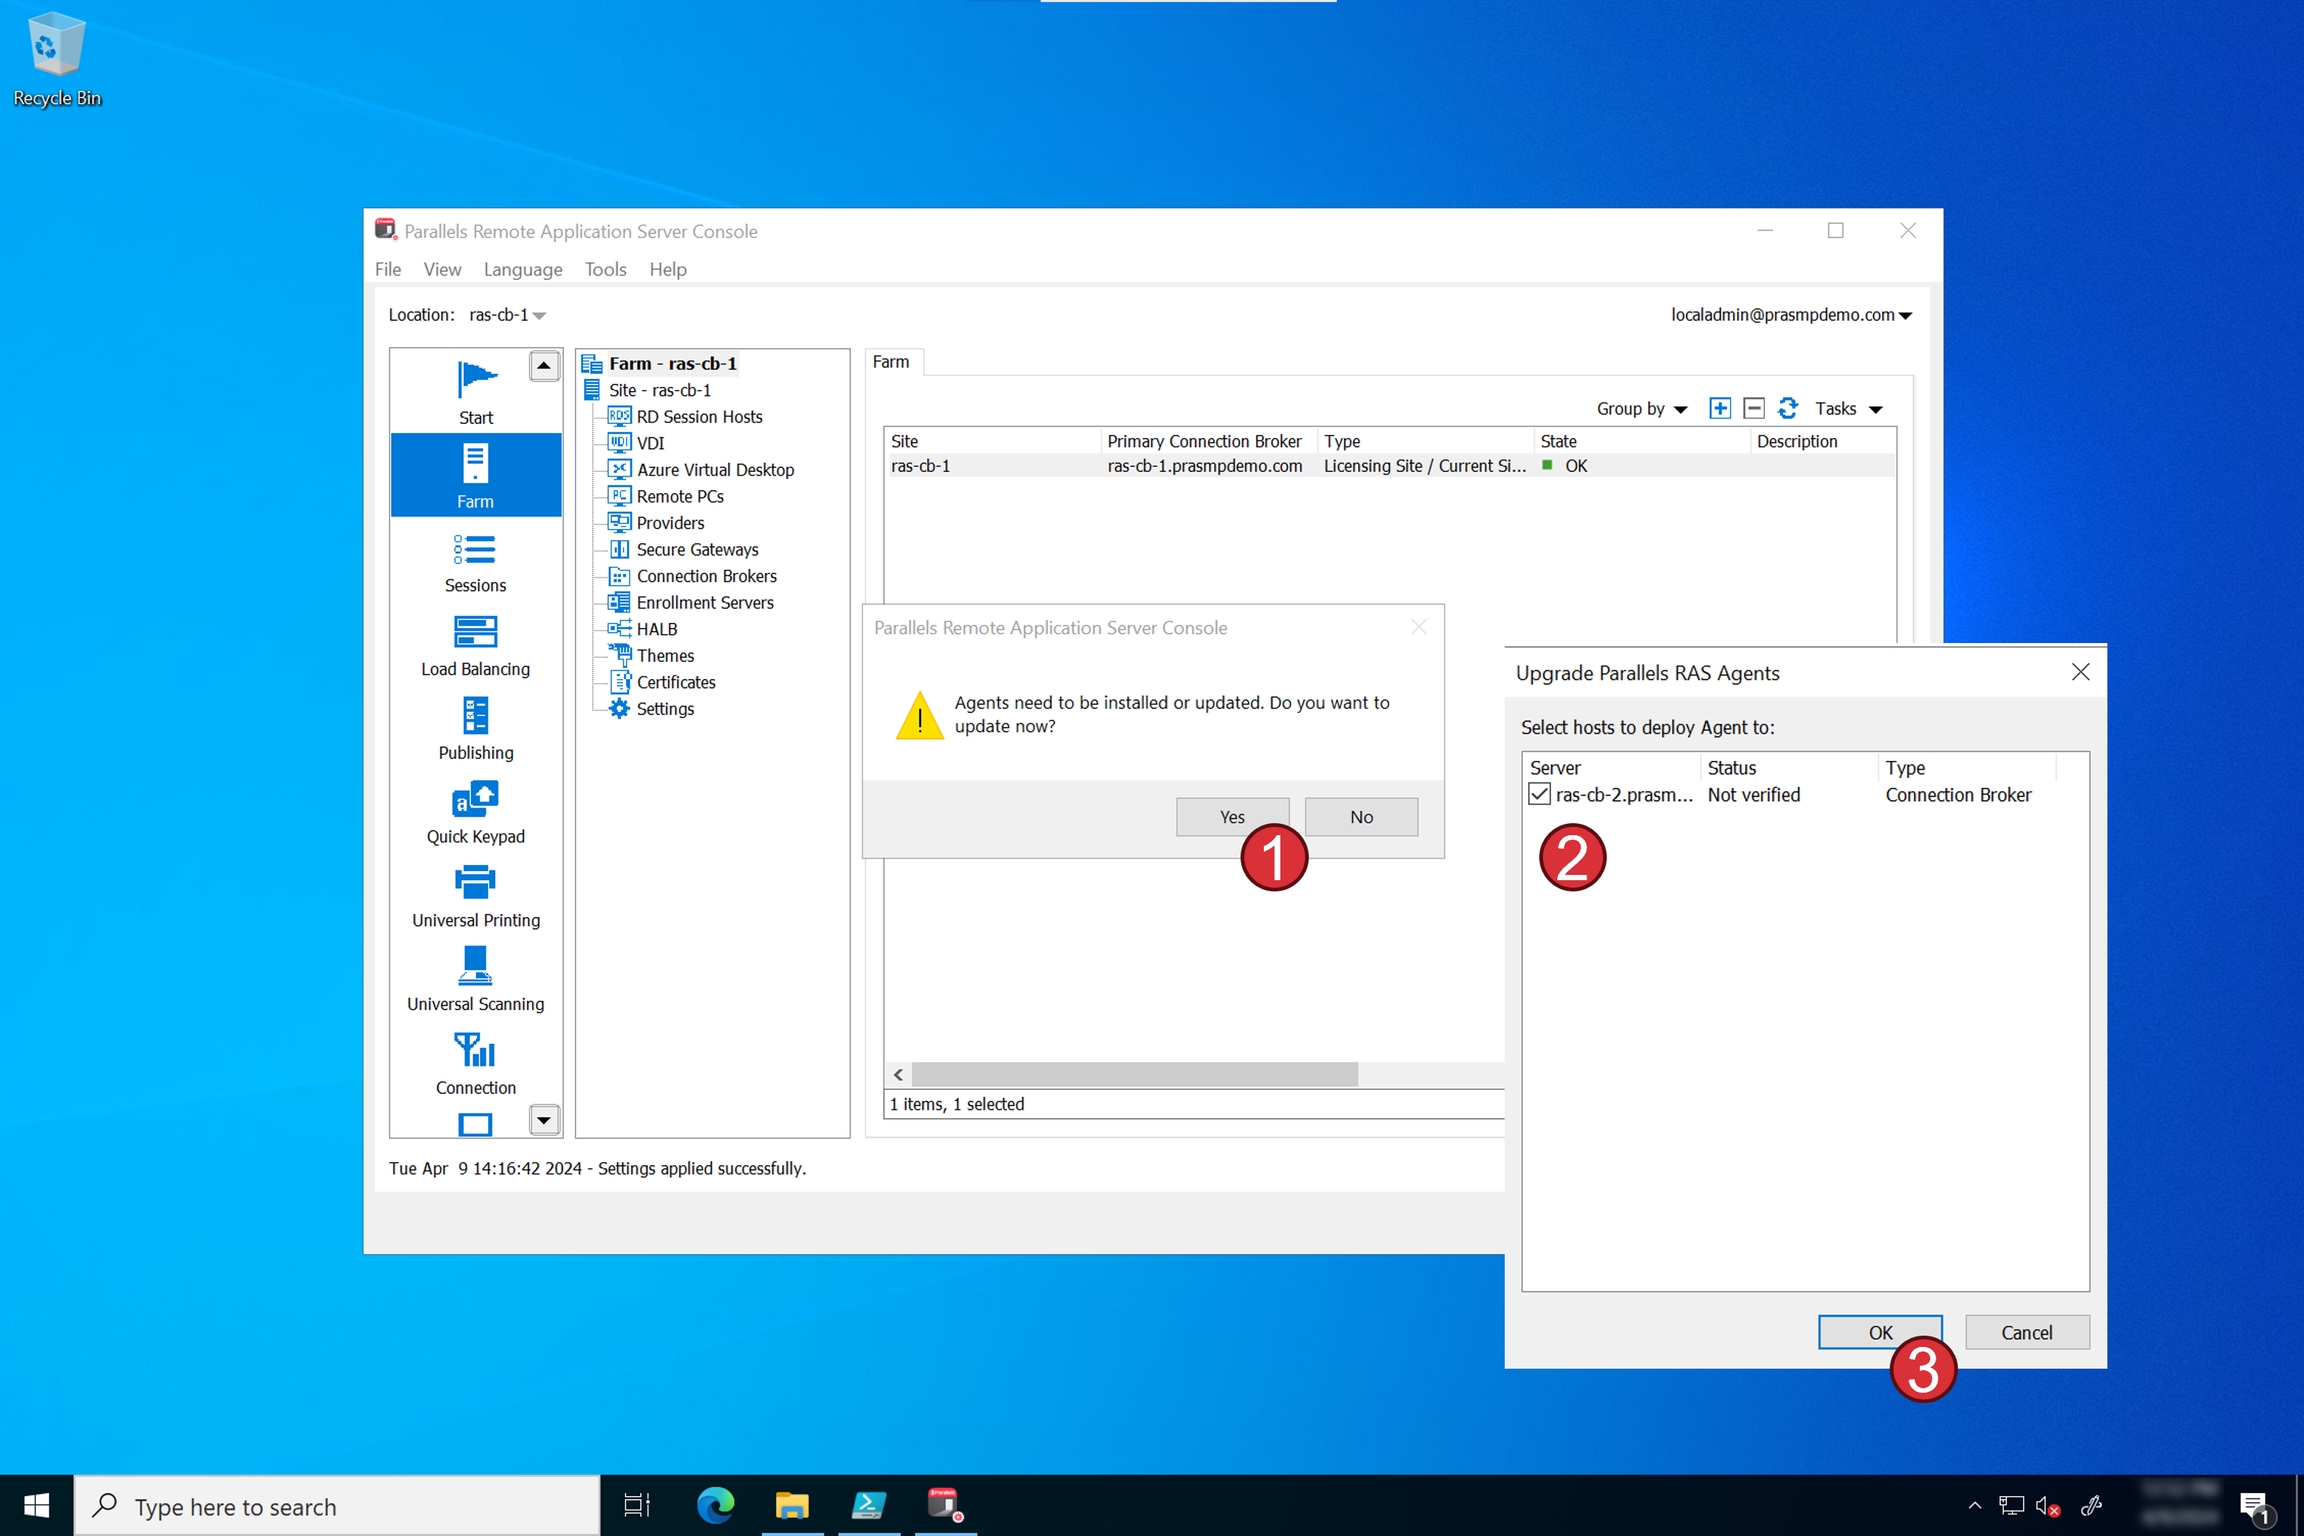2304x1536 pixels.
Task: Open the Language menu
Action: coord(522,269)
